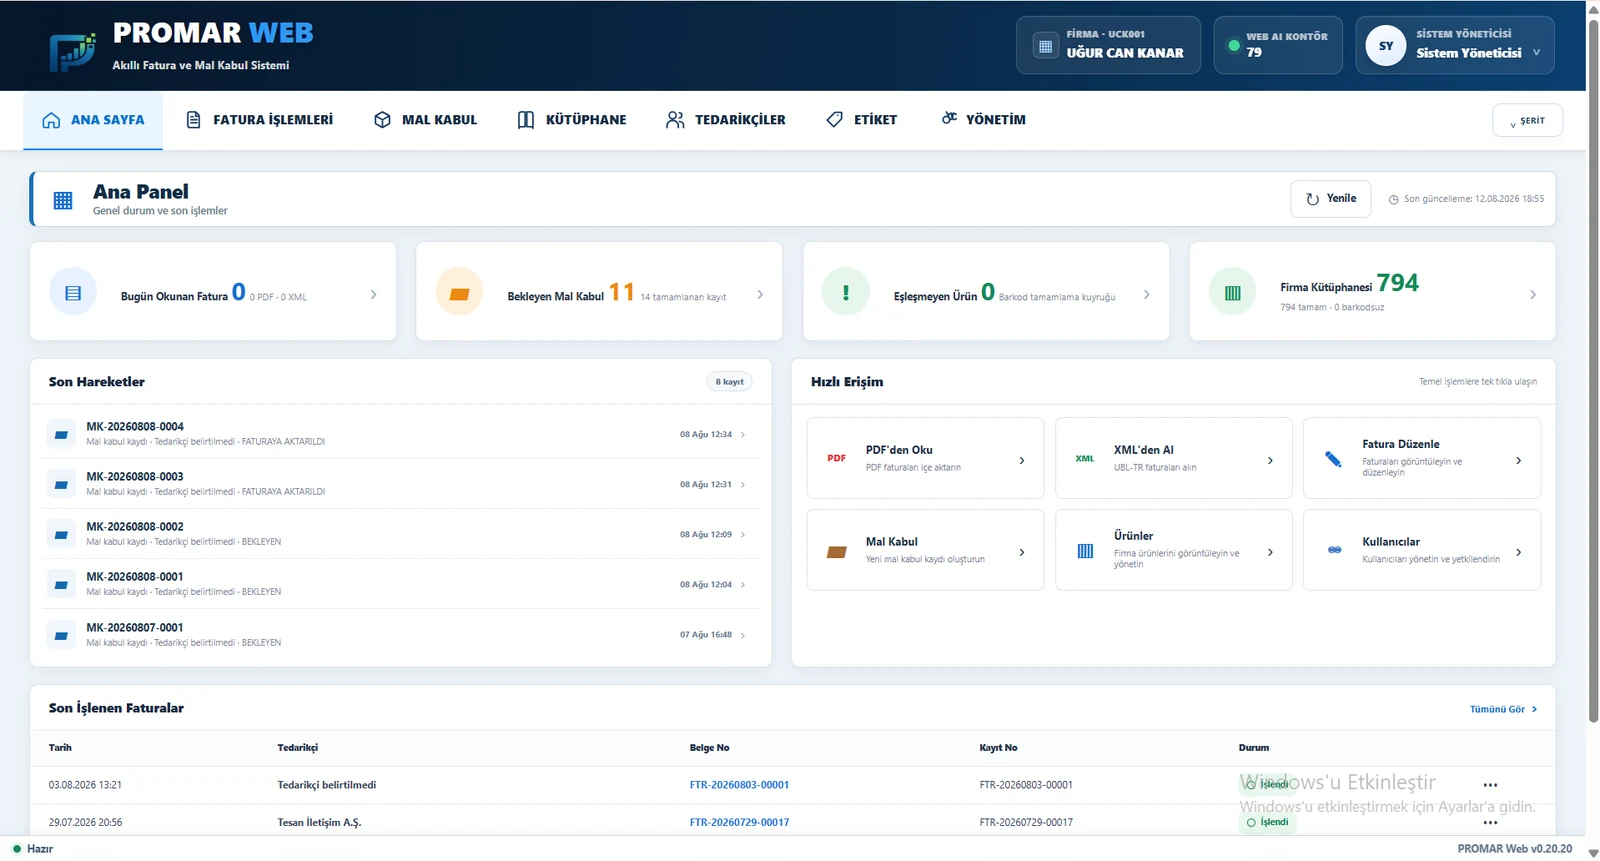Open the chevron of MK-20260808-0004
This screenshot has height=861, width=1600.
coord(743,435)
